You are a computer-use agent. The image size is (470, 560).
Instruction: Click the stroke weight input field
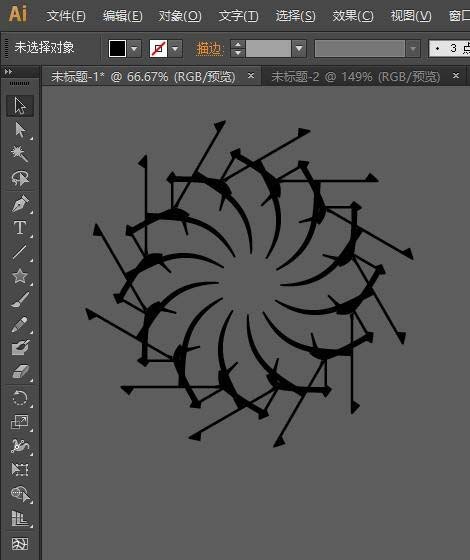[x=268, y=48]
